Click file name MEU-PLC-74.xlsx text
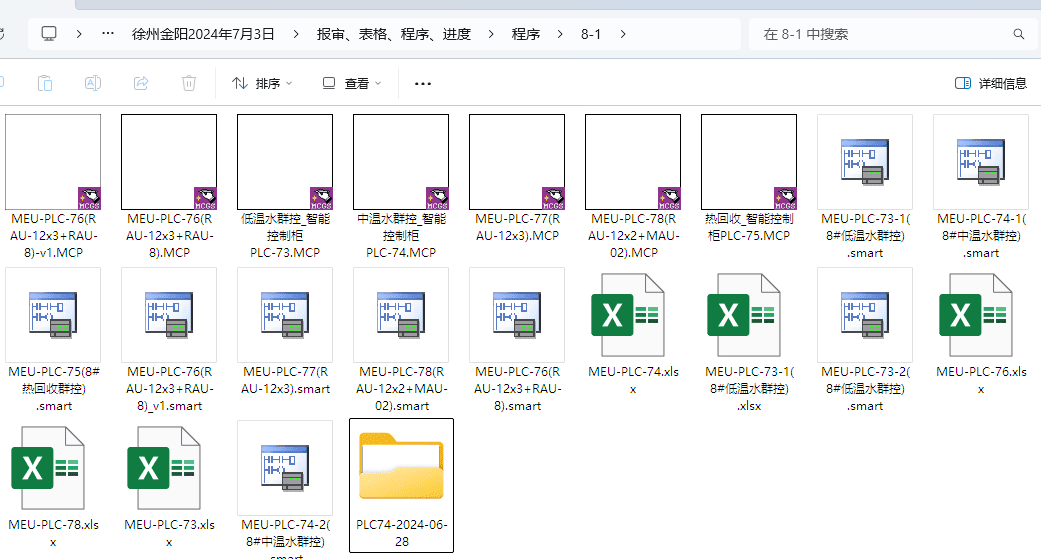 [633, 380]
